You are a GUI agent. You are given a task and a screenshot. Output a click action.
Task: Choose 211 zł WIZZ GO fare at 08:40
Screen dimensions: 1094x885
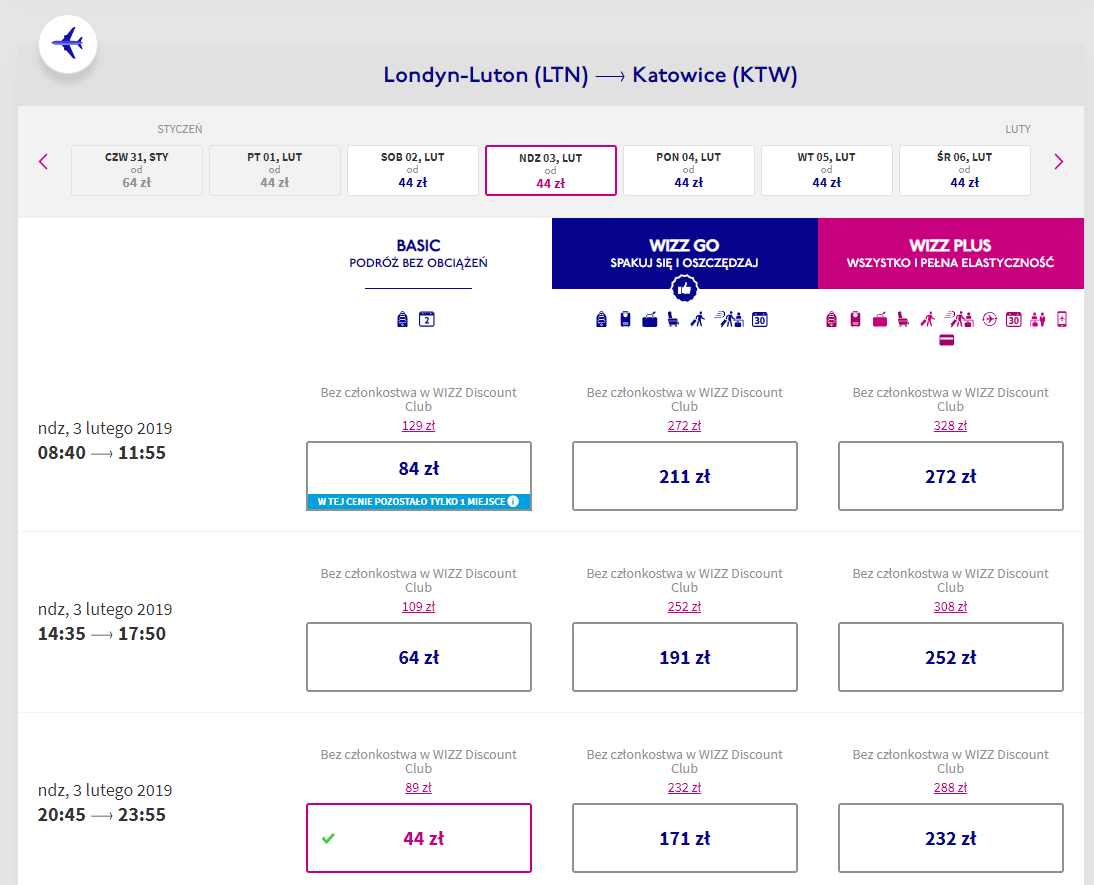tap(684, 476)
